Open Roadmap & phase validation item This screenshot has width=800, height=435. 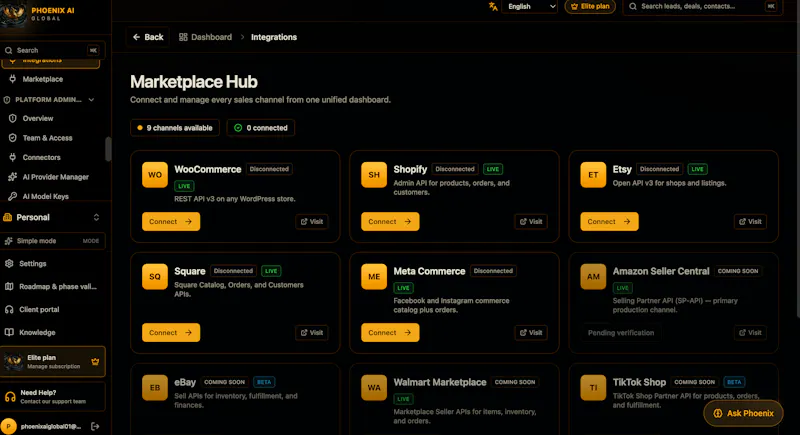click(53, 287)
